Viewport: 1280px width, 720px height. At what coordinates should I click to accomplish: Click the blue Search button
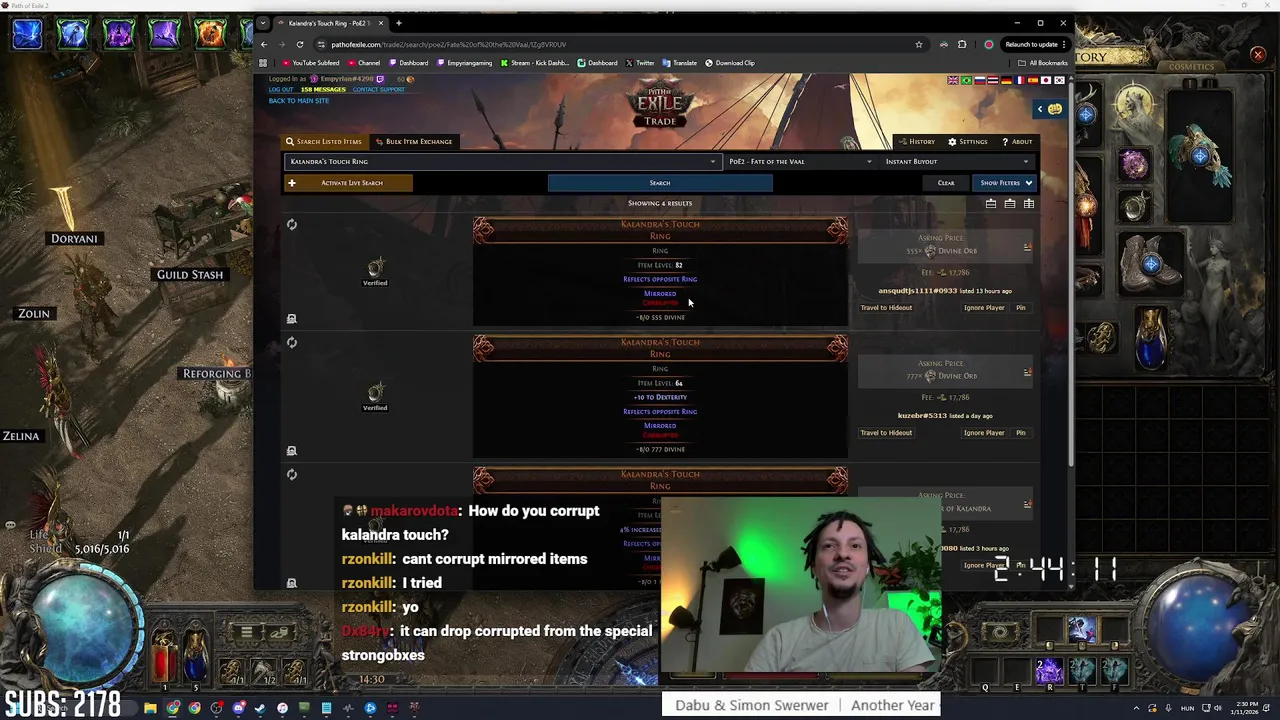[x=660, y=183]
